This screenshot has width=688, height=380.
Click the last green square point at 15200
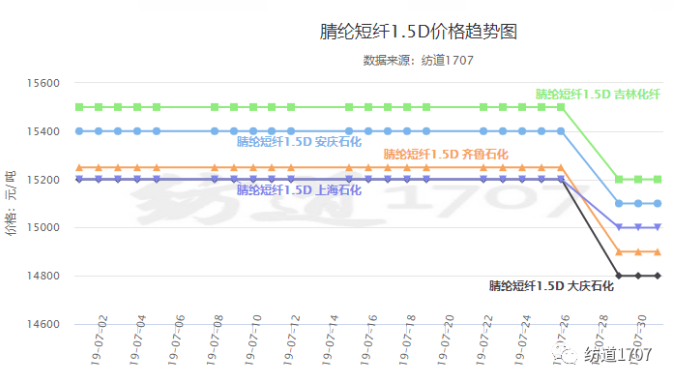point(658,179)
